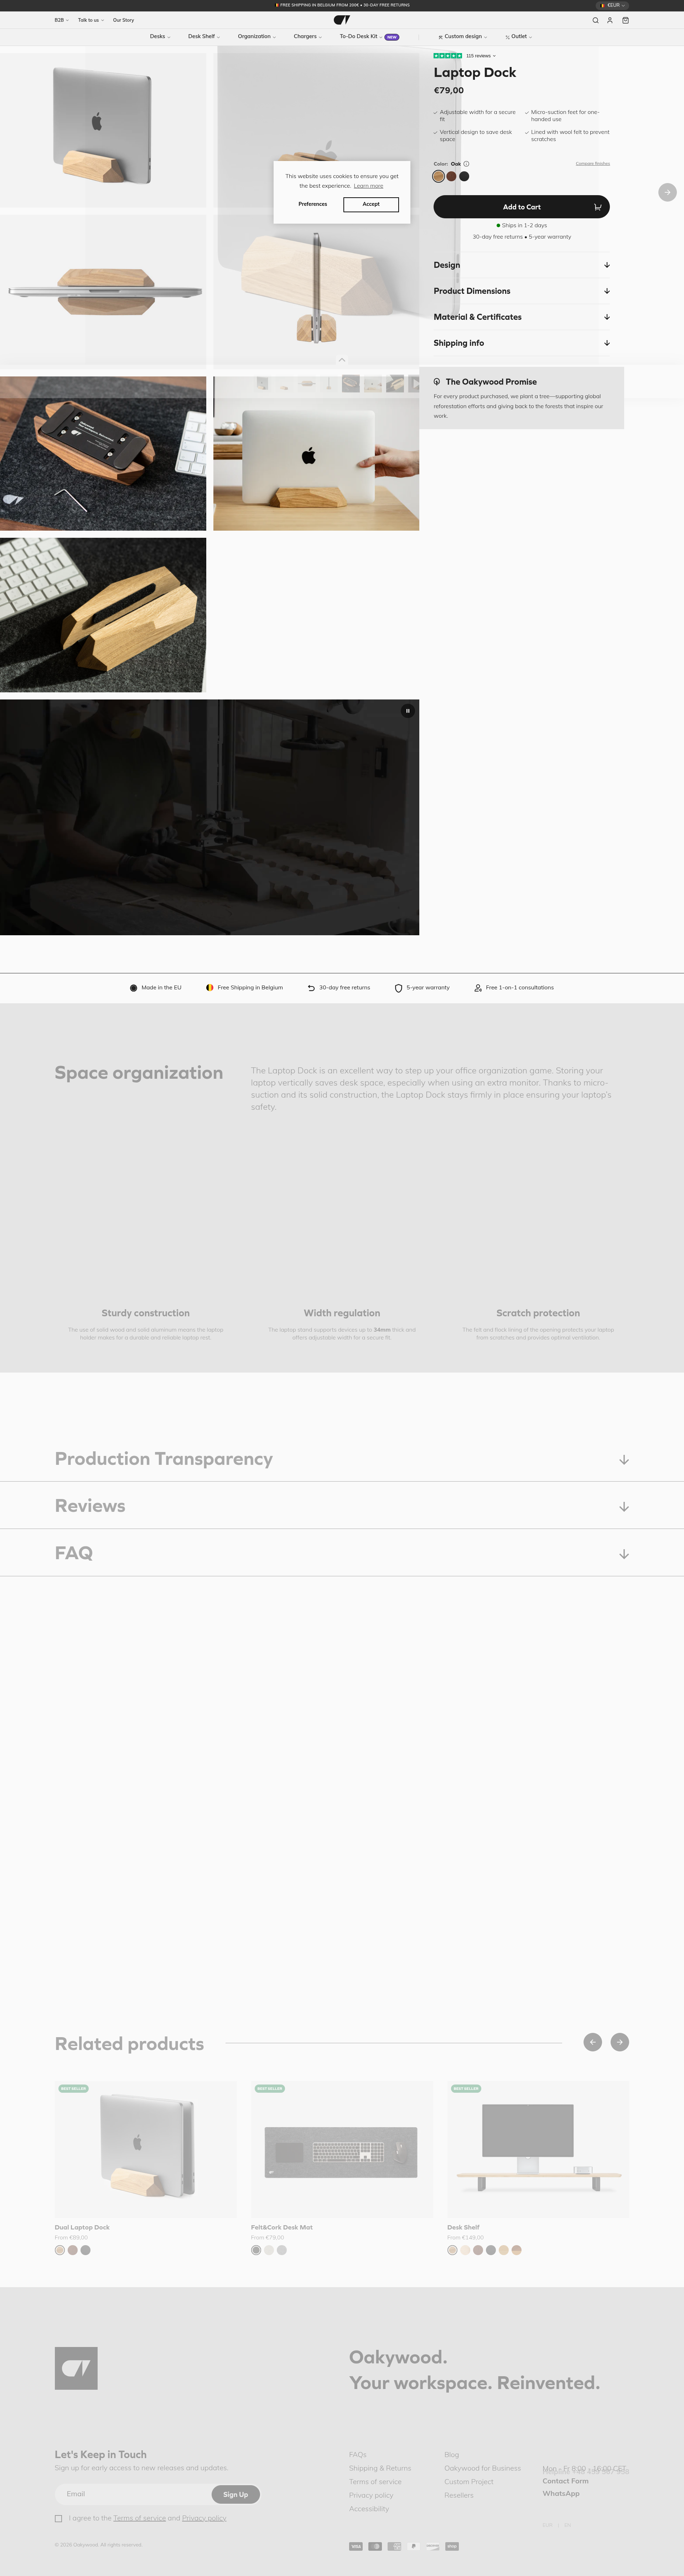Open the Dual Laptop Dock product image
This screenshot has height=2576, width=684.
click(x=146, y=2150)
